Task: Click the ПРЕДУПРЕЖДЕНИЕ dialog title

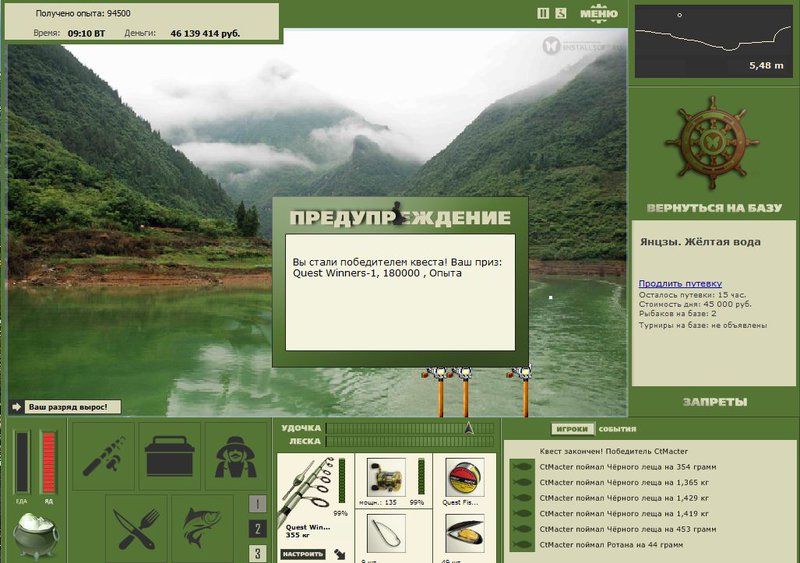Action: point(400,218)
